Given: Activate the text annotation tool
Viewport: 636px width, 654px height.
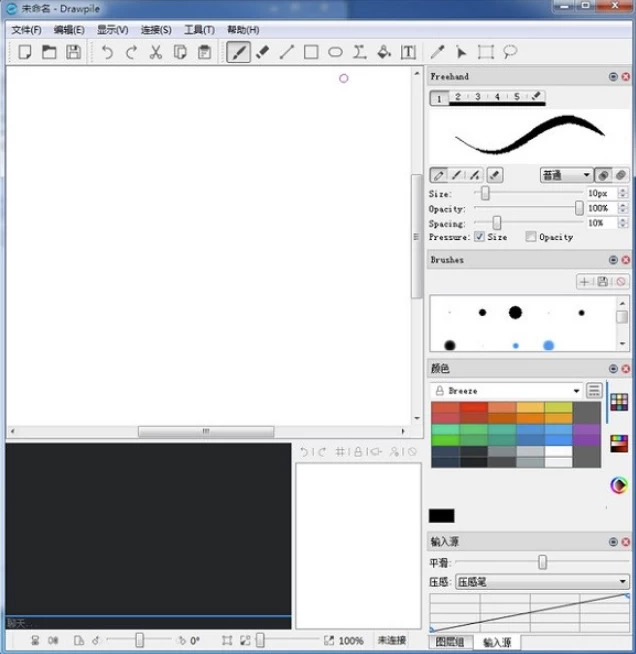Looking at the screenshot, I should point(408,52).
